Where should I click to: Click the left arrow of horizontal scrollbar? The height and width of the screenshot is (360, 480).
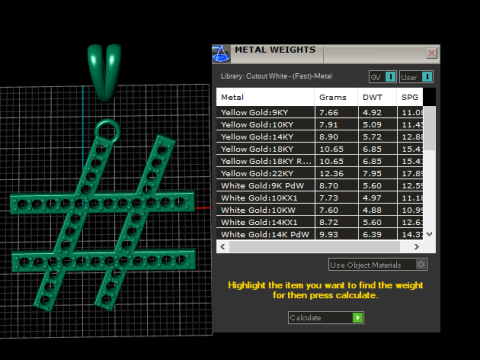[223, 247]
